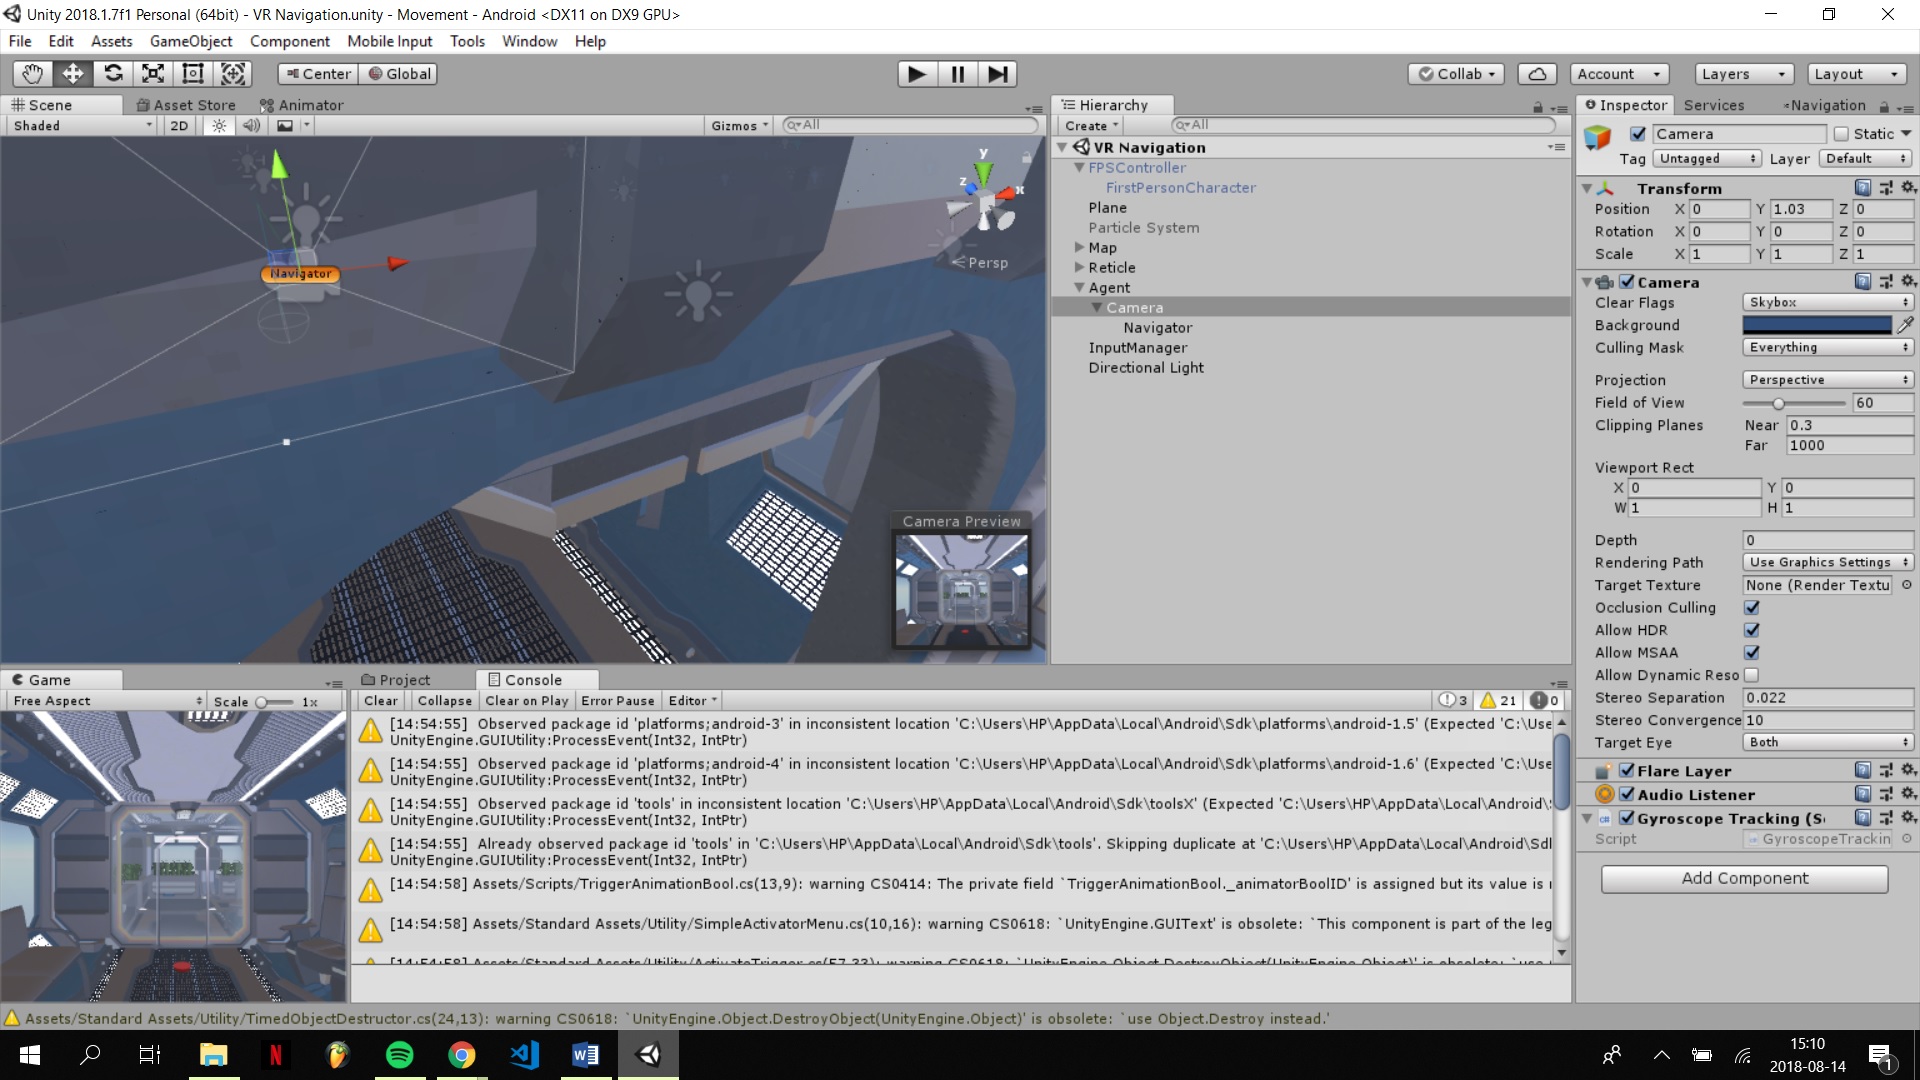
Task: Clear the Console messages
Action: click(380, 700)
